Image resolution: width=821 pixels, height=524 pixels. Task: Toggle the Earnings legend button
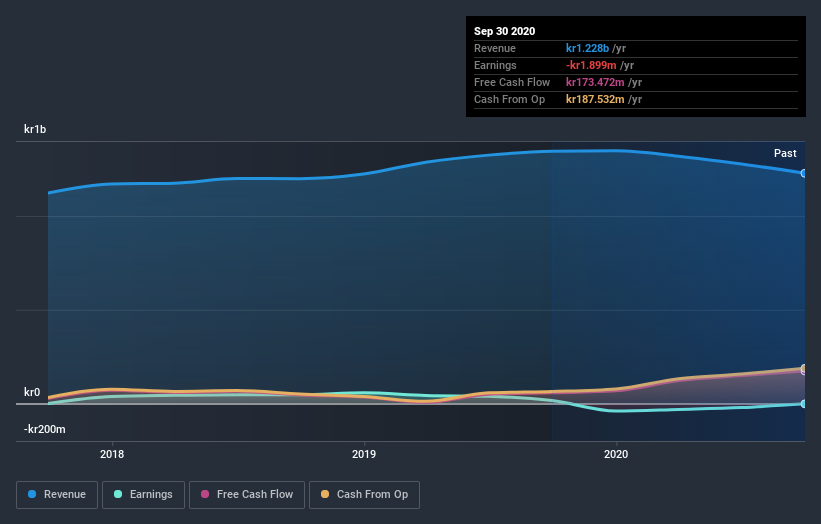click(x=143, y=495)
